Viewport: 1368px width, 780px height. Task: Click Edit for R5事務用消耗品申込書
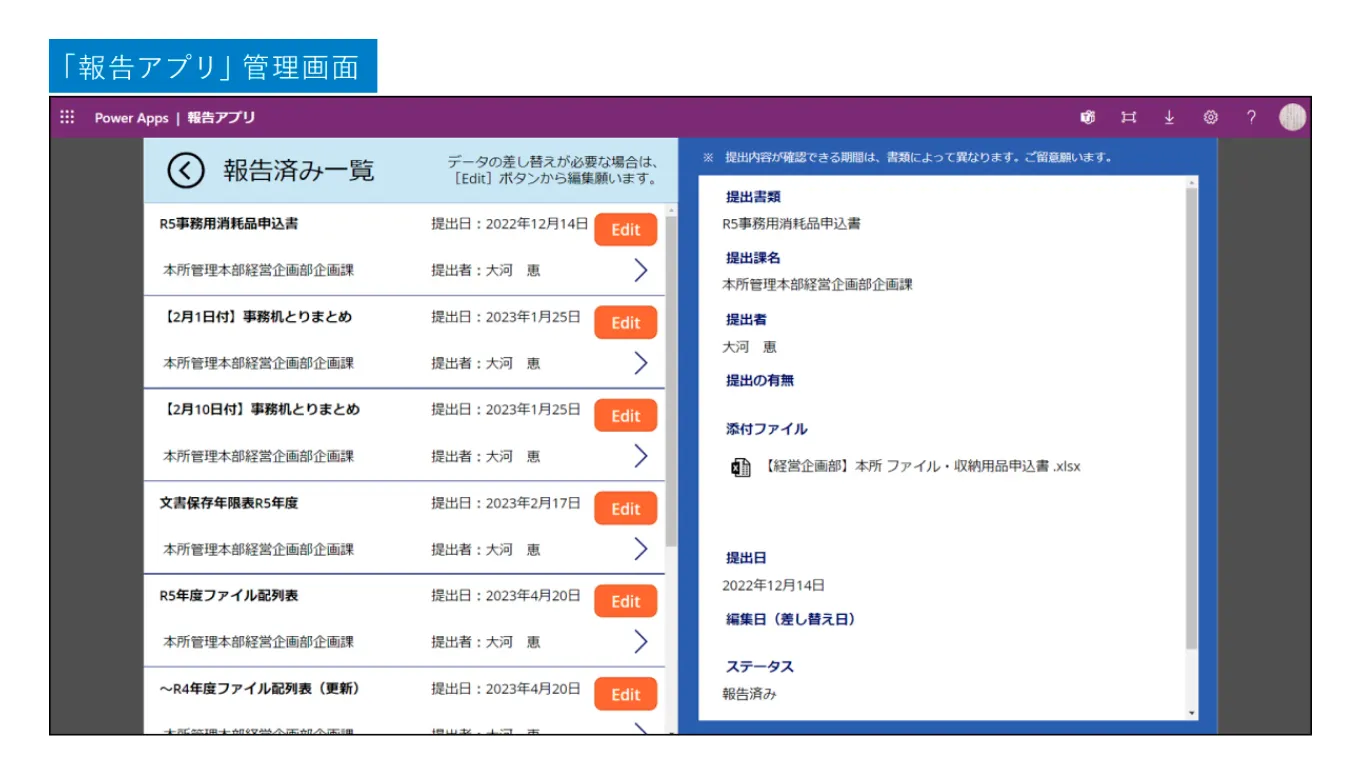pos(625,230)
